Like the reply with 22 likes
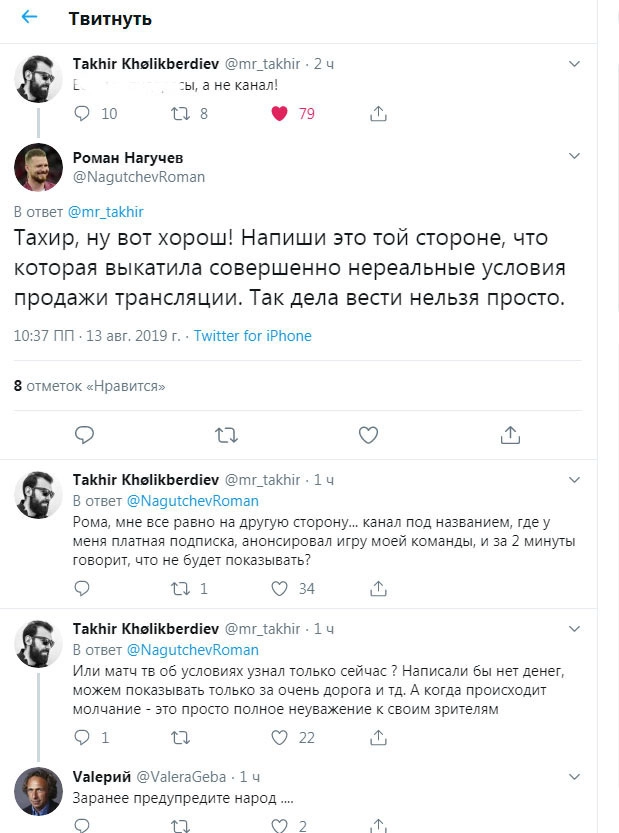The width and height of the screenshot is (619, 833). 281,738
